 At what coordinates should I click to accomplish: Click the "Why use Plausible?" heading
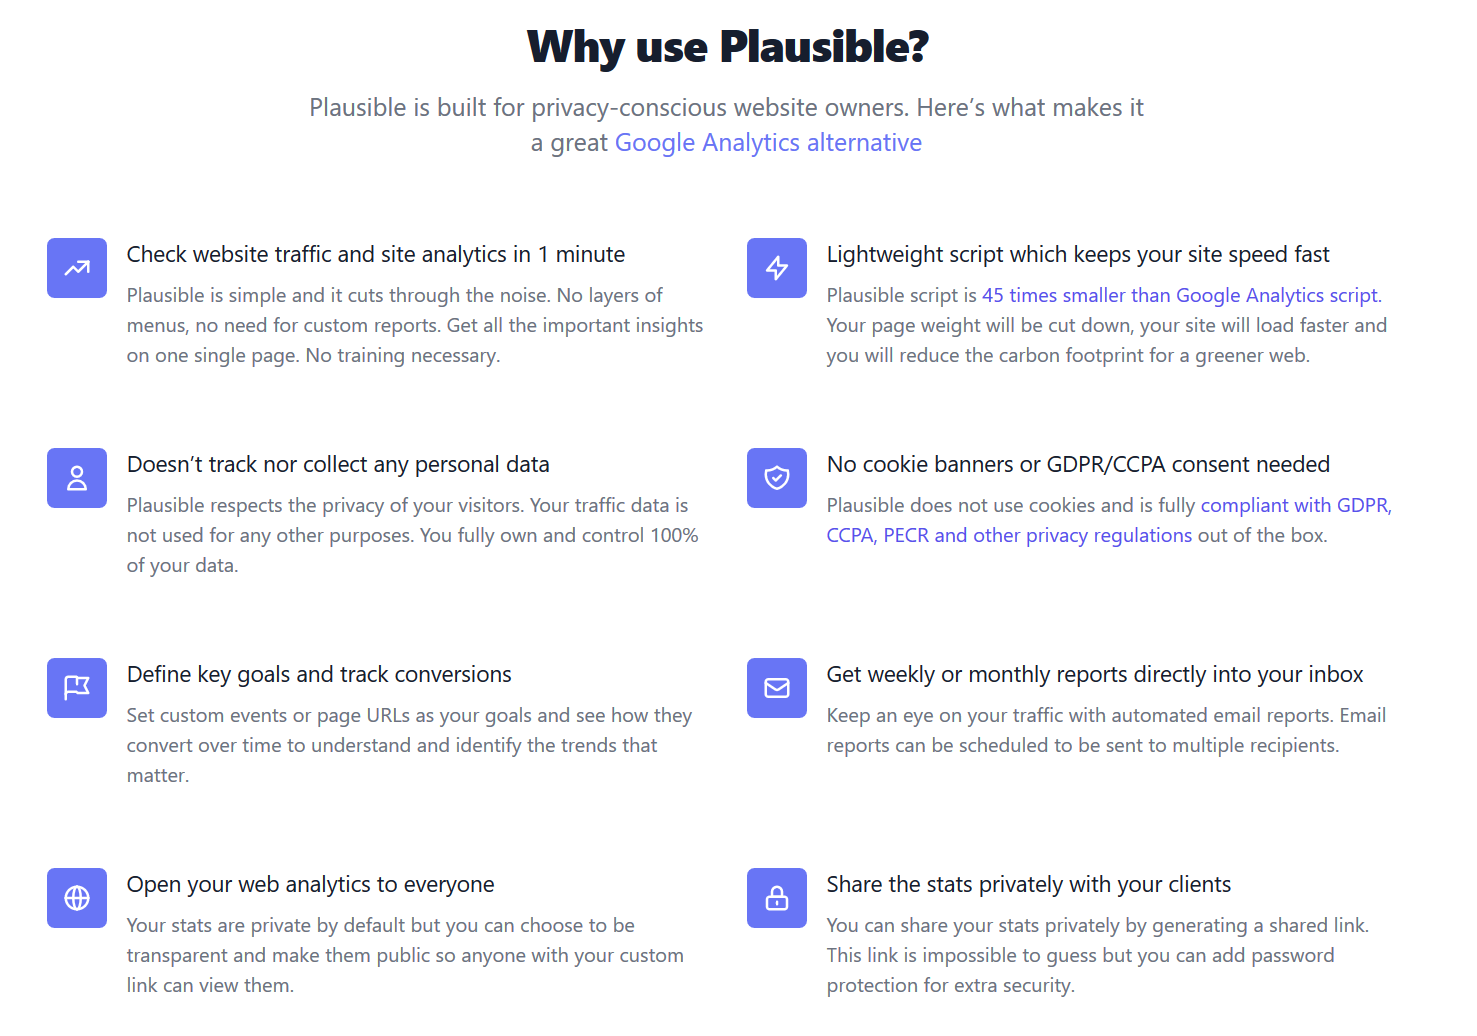click(x=728, y=47)
